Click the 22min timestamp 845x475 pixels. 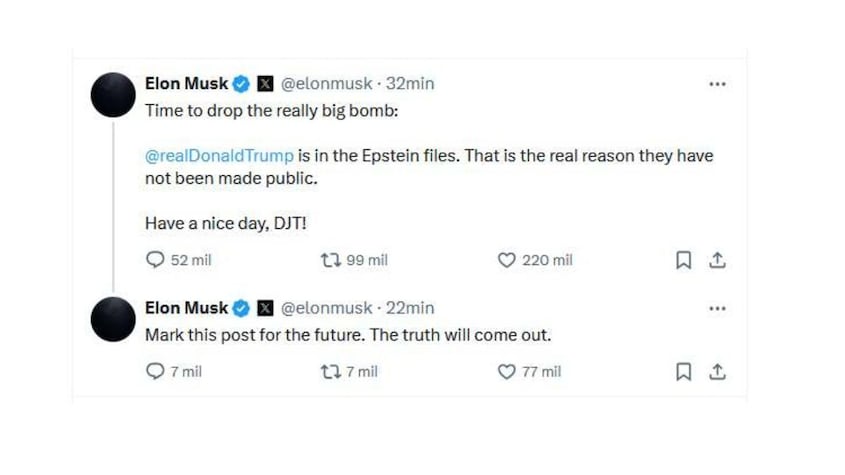(410, 308)
